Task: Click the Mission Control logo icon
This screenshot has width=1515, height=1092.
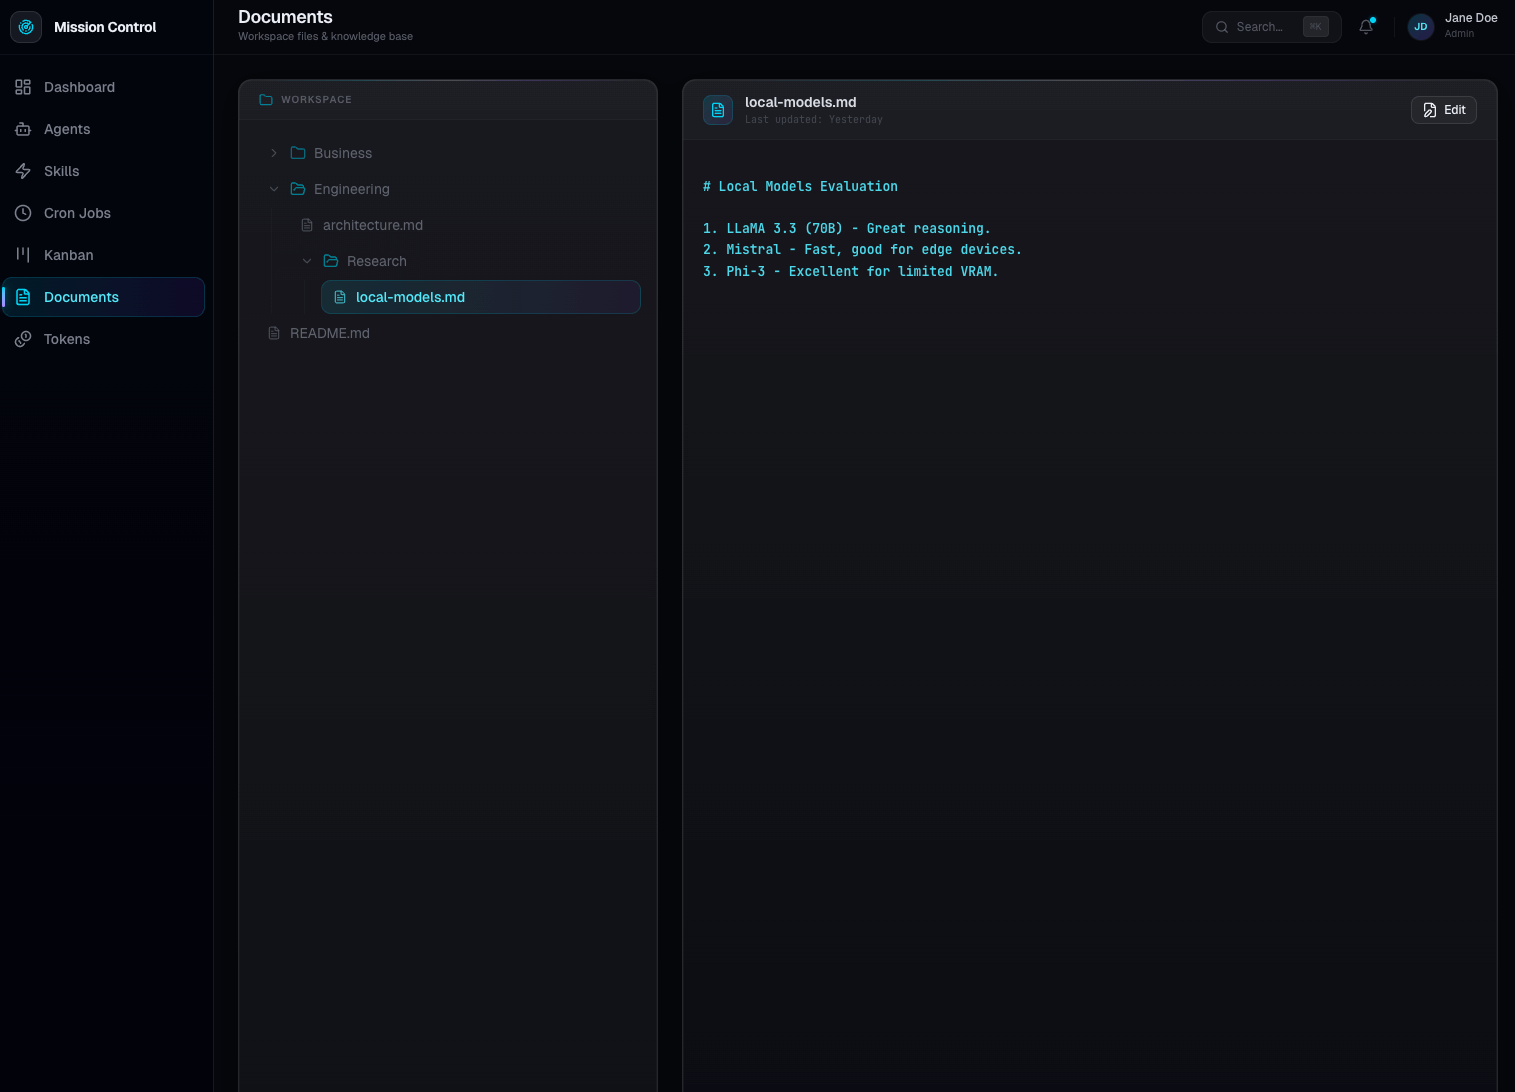Action: click(x=25, y=27)
